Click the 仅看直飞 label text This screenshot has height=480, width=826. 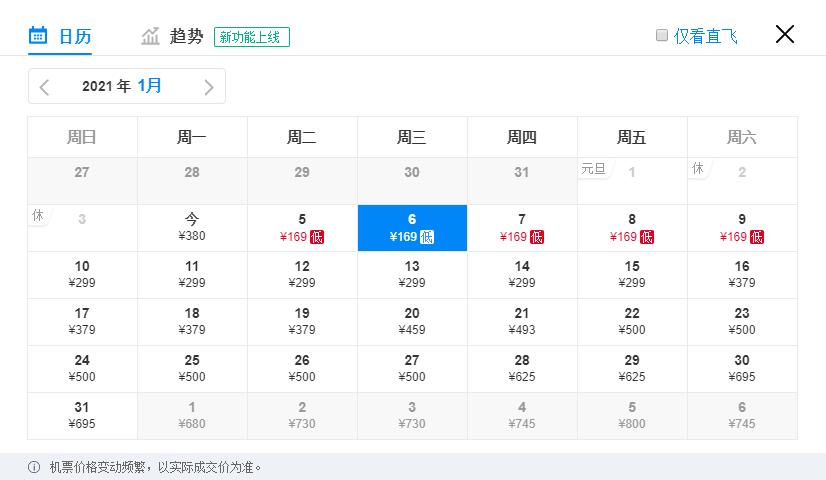pos(705,36)
